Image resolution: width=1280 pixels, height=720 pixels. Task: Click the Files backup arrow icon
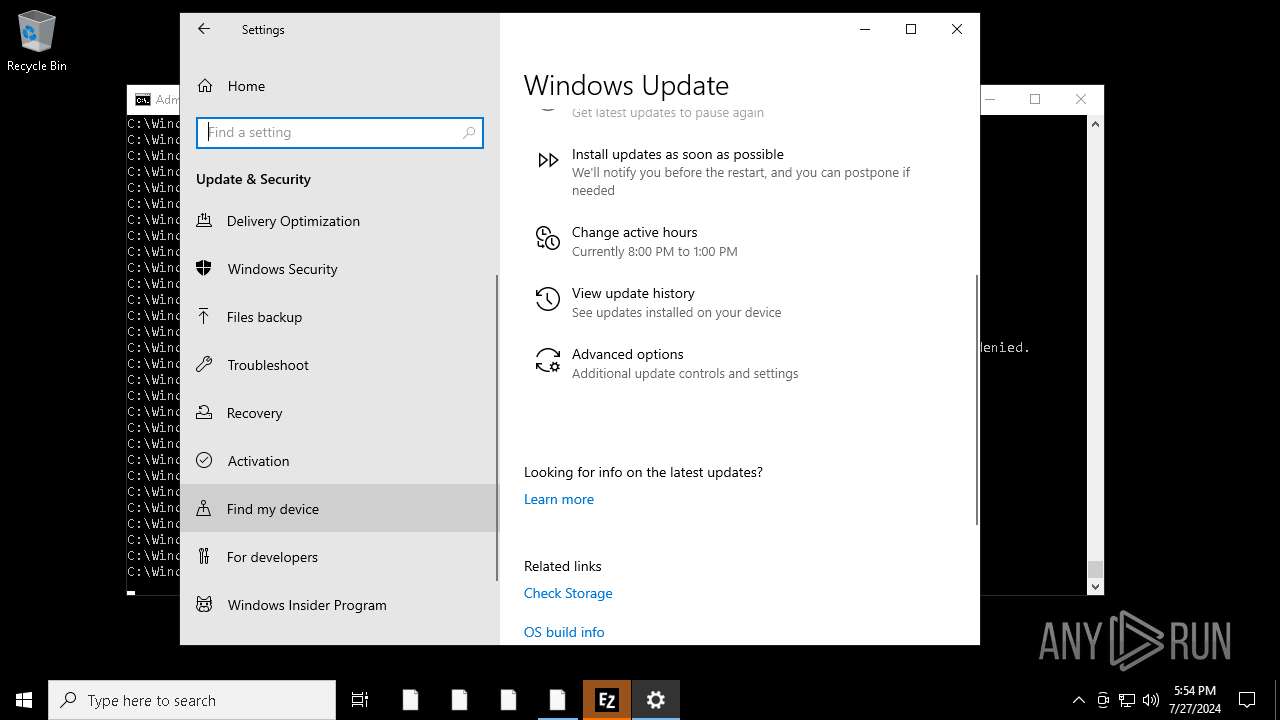[x=204, y=317]
